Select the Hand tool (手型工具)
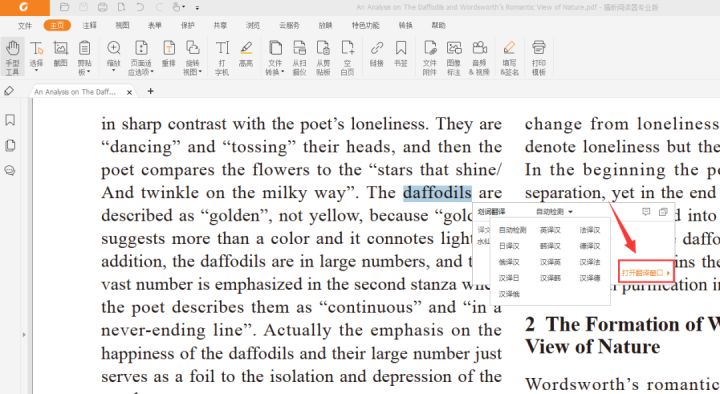This screenshot has width=720, height=394. click(12, 57)
